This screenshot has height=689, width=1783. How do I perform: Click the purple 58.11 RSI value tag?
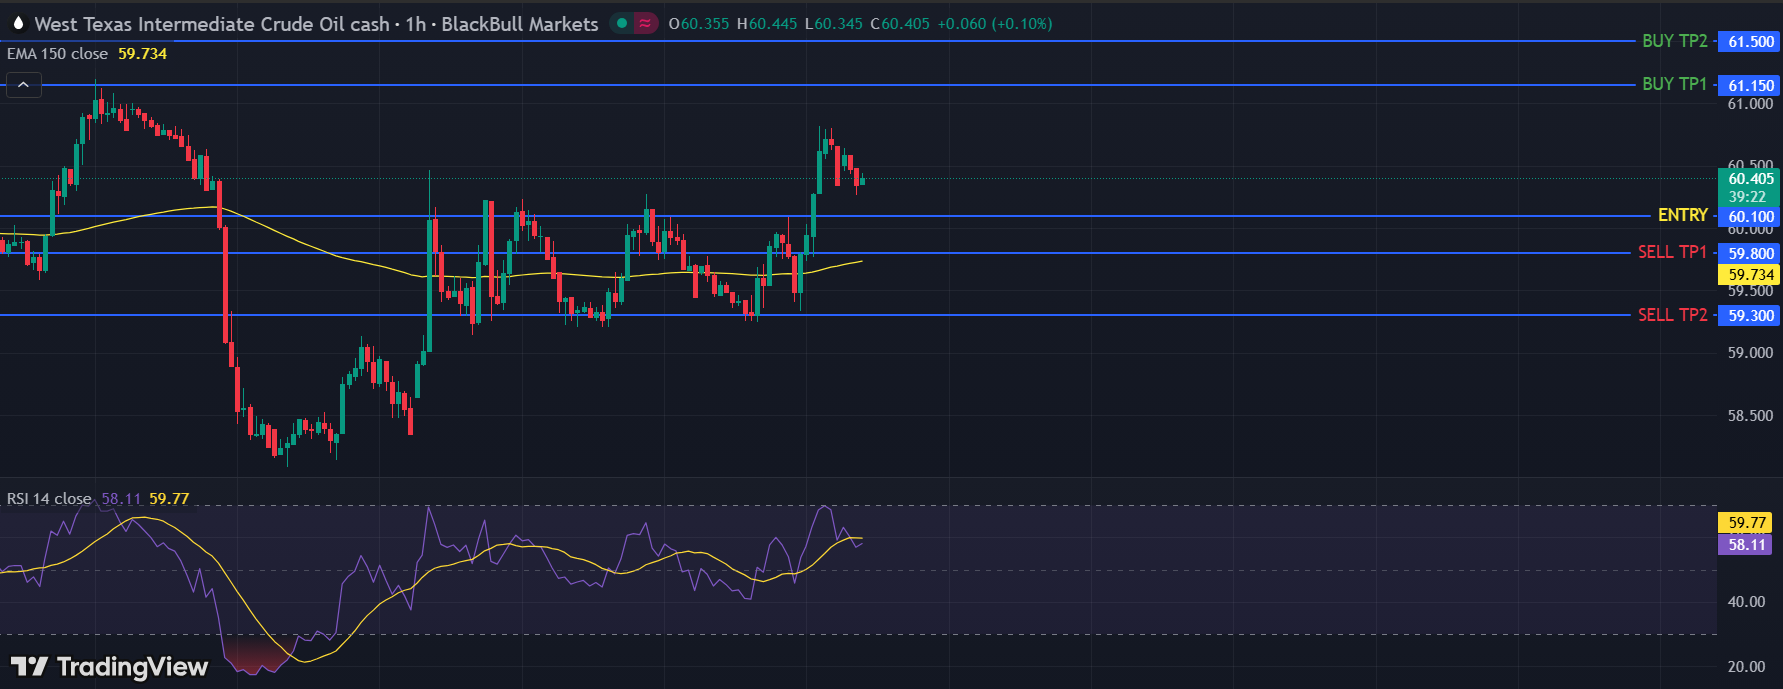pos(1746,545)
